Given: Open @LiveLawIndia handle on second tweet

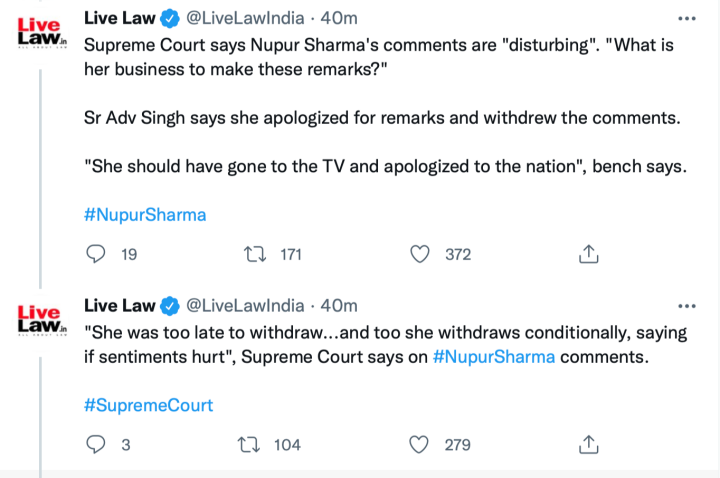Looking at the screenshot, I should (245, 305).
